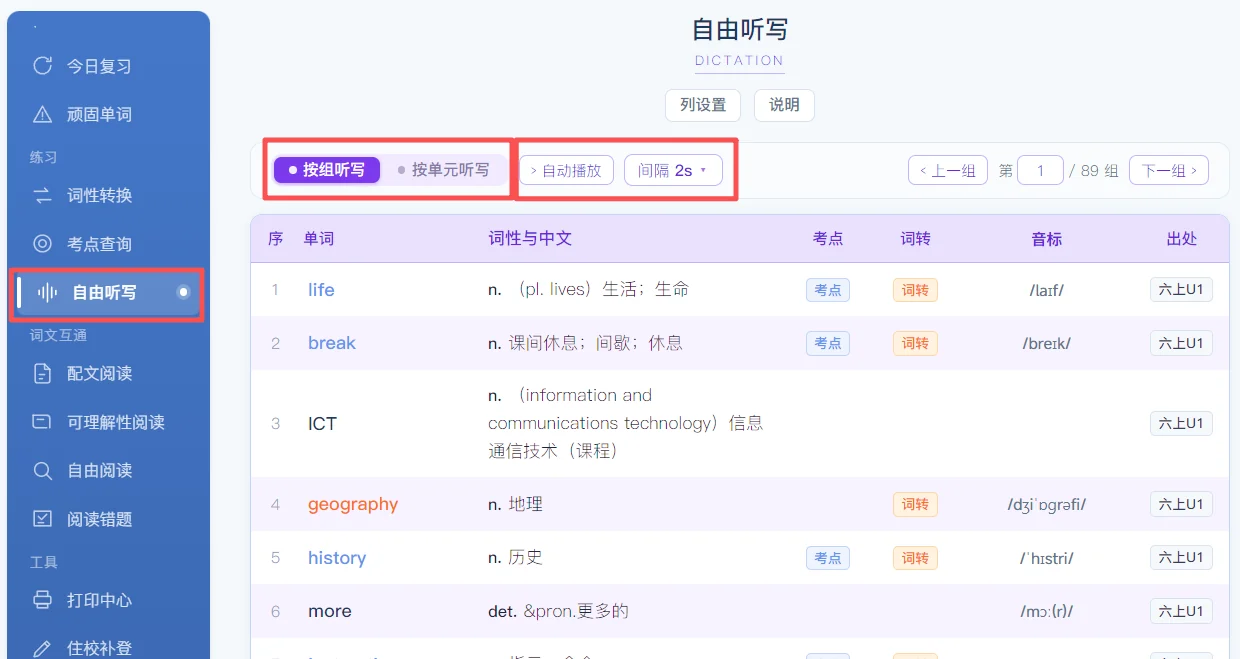
Task: Click 六上U1 source tag for life
Action: click(x=1181, y=290)
